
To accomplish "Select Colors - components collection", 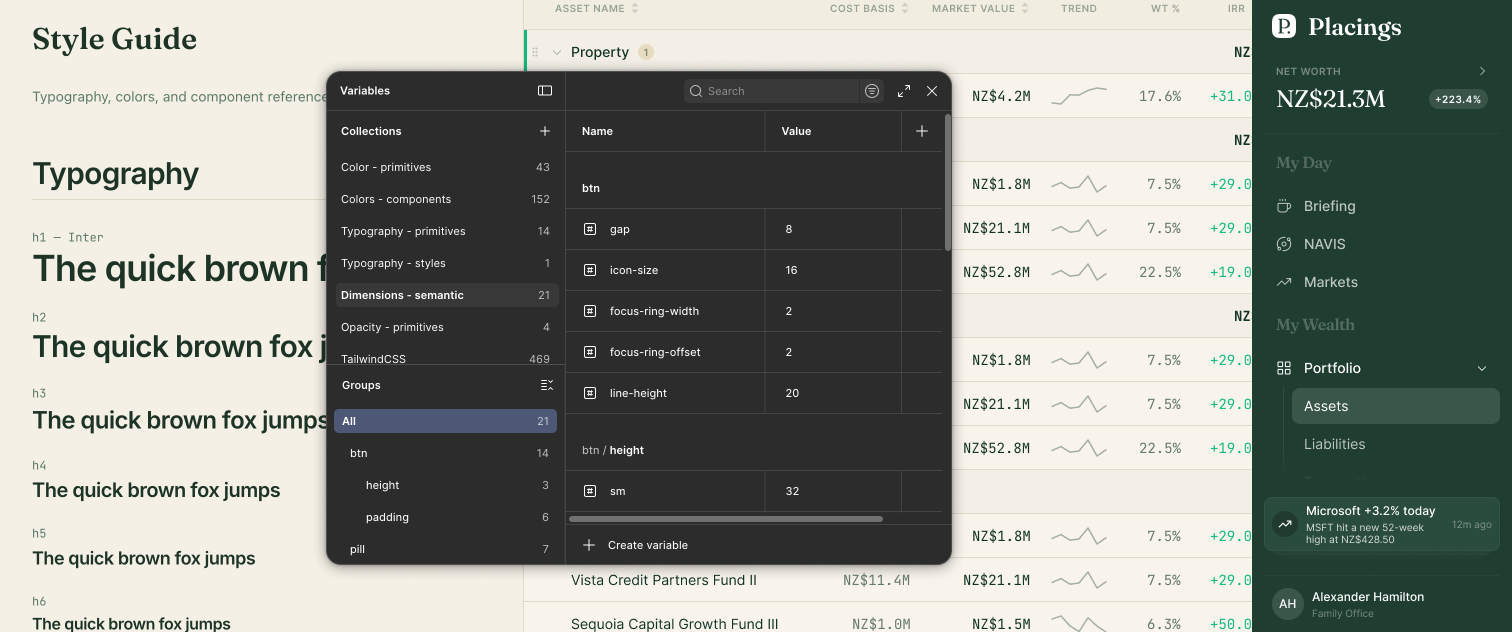I will tap(446, 199).
